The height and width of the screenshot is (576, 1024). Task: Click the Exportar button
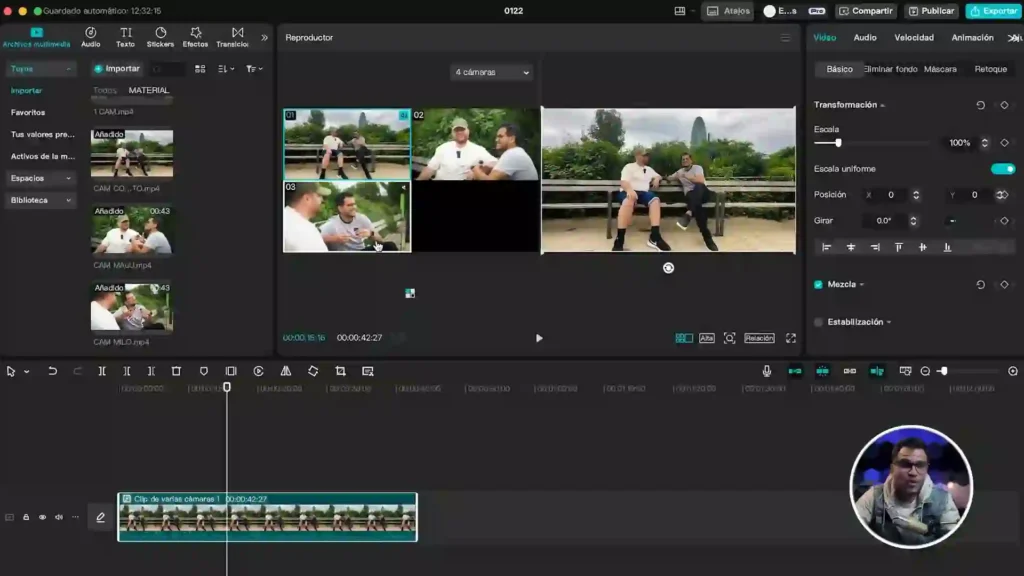(x=993, y=10)
